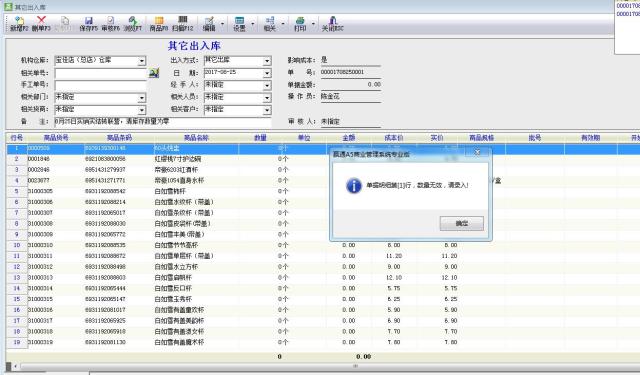
Task: Open the 机构仓库 warehouse dropdown
Action: 141,61
